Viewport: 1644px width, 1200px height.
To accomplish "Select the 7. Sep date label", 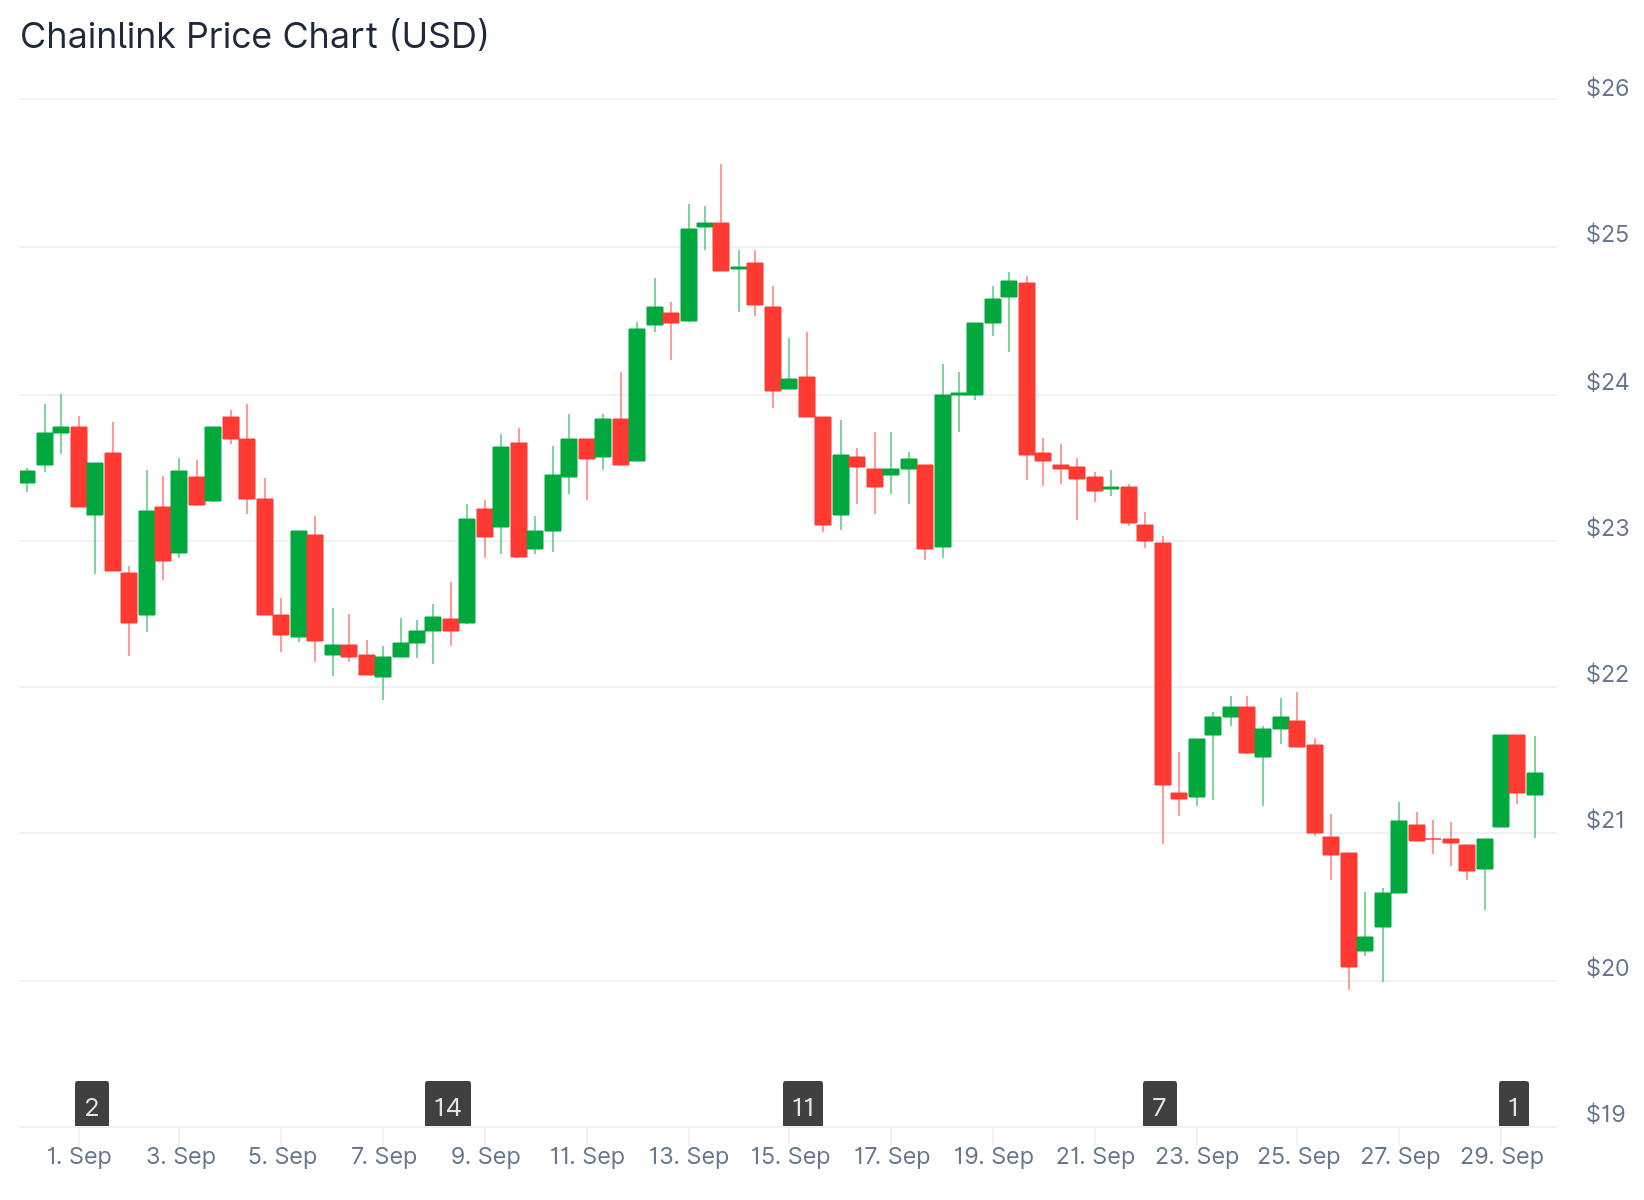I will pos(384,1156).
